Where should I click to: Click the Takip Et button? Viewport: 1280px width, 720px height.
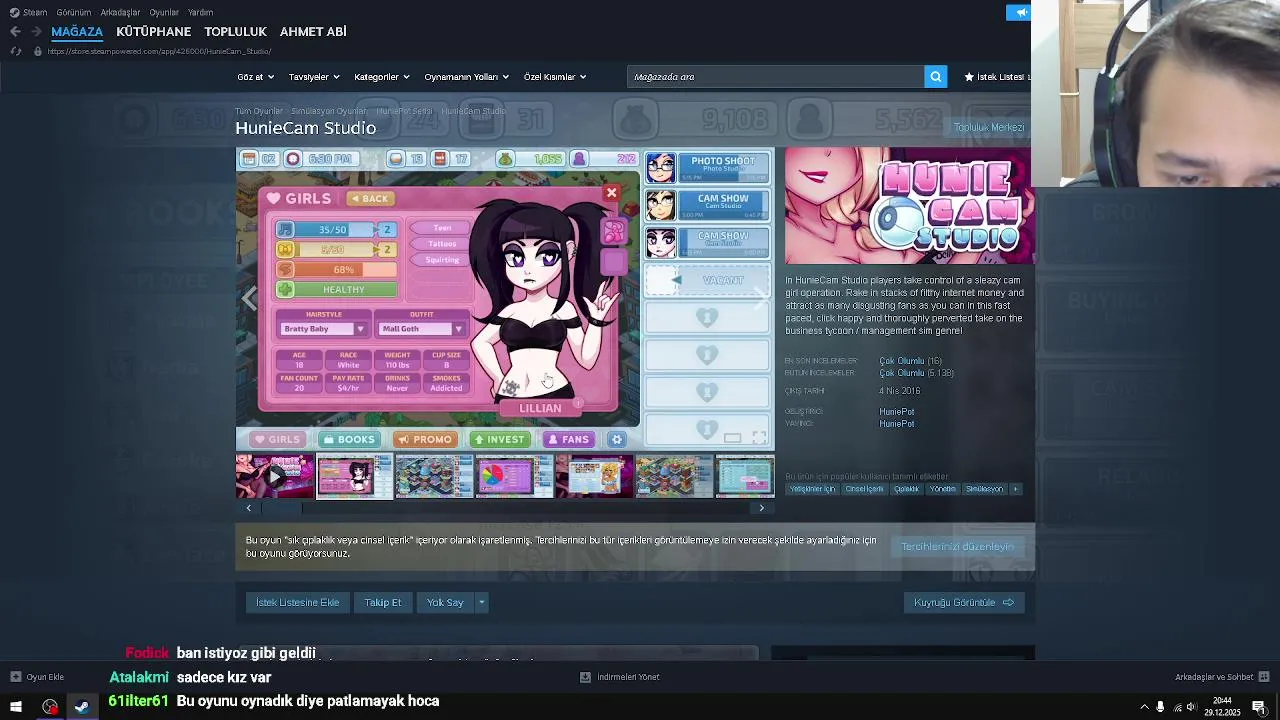(383, 602)
